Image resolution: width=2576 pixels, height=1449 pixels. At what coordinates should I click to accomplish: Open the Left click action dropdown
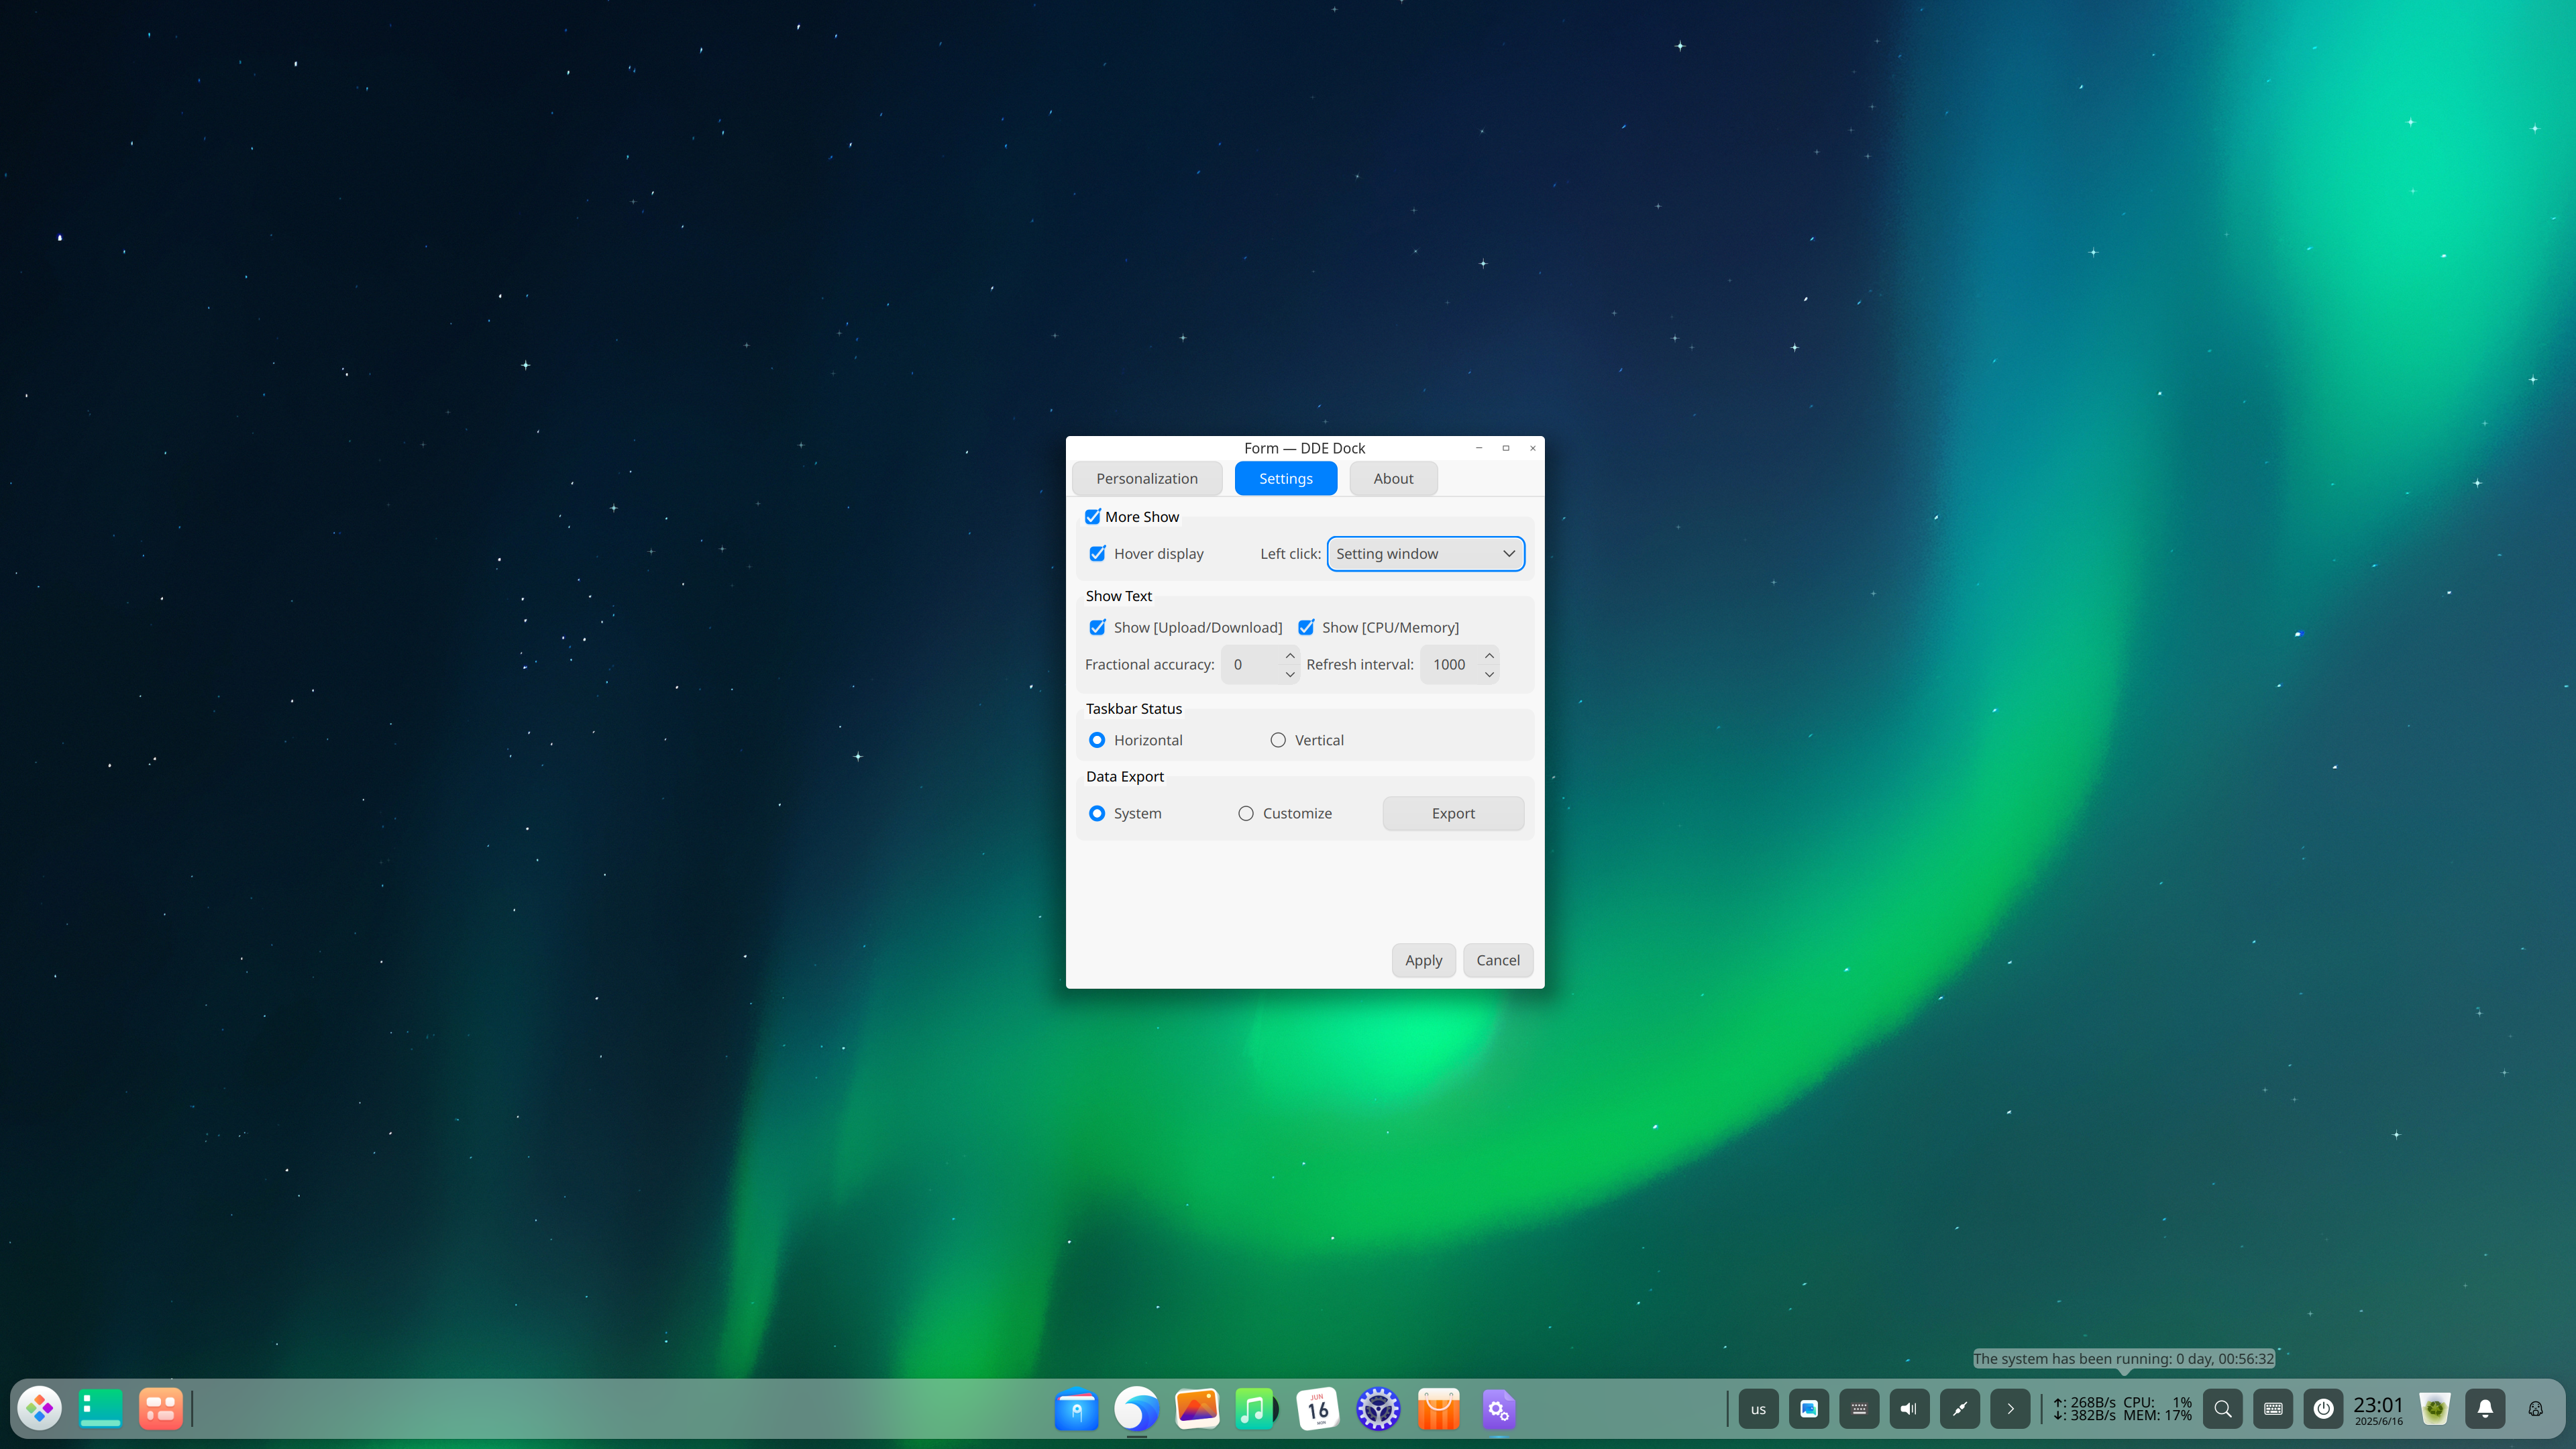[1425, 554]
